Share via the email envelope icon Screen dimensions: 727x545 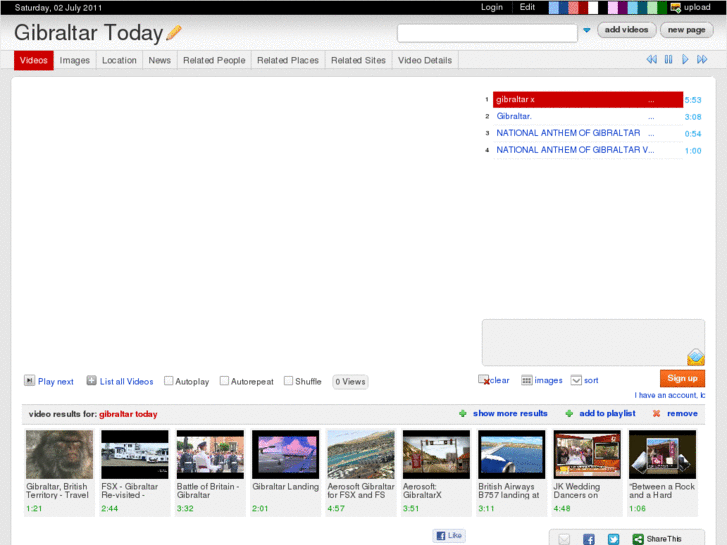coord(564,539)
